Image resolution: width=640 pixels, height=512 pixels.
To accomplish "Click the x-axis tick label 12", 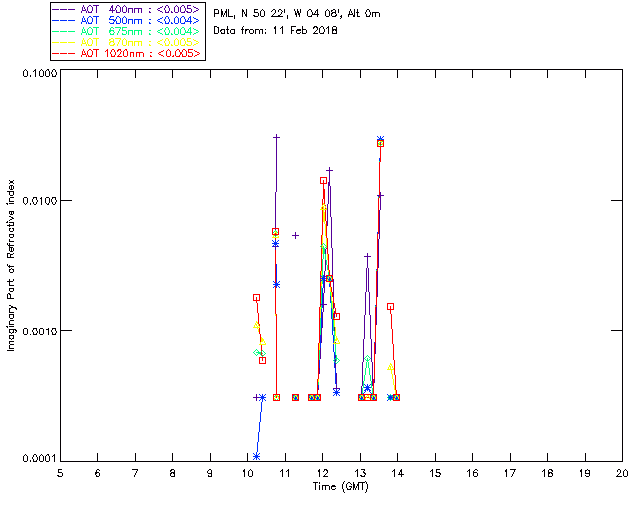I will 322,473.
